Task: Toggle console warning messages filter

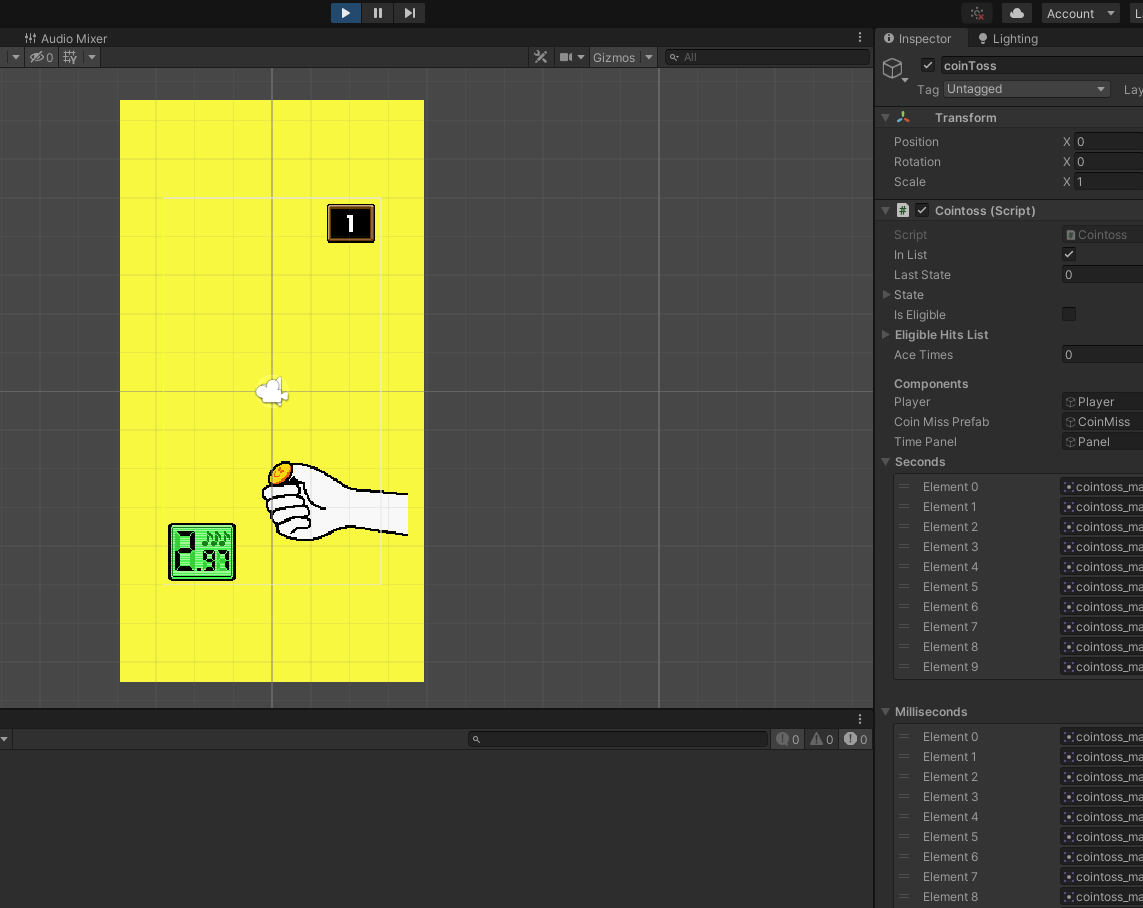Action: [x=822, y=739]
